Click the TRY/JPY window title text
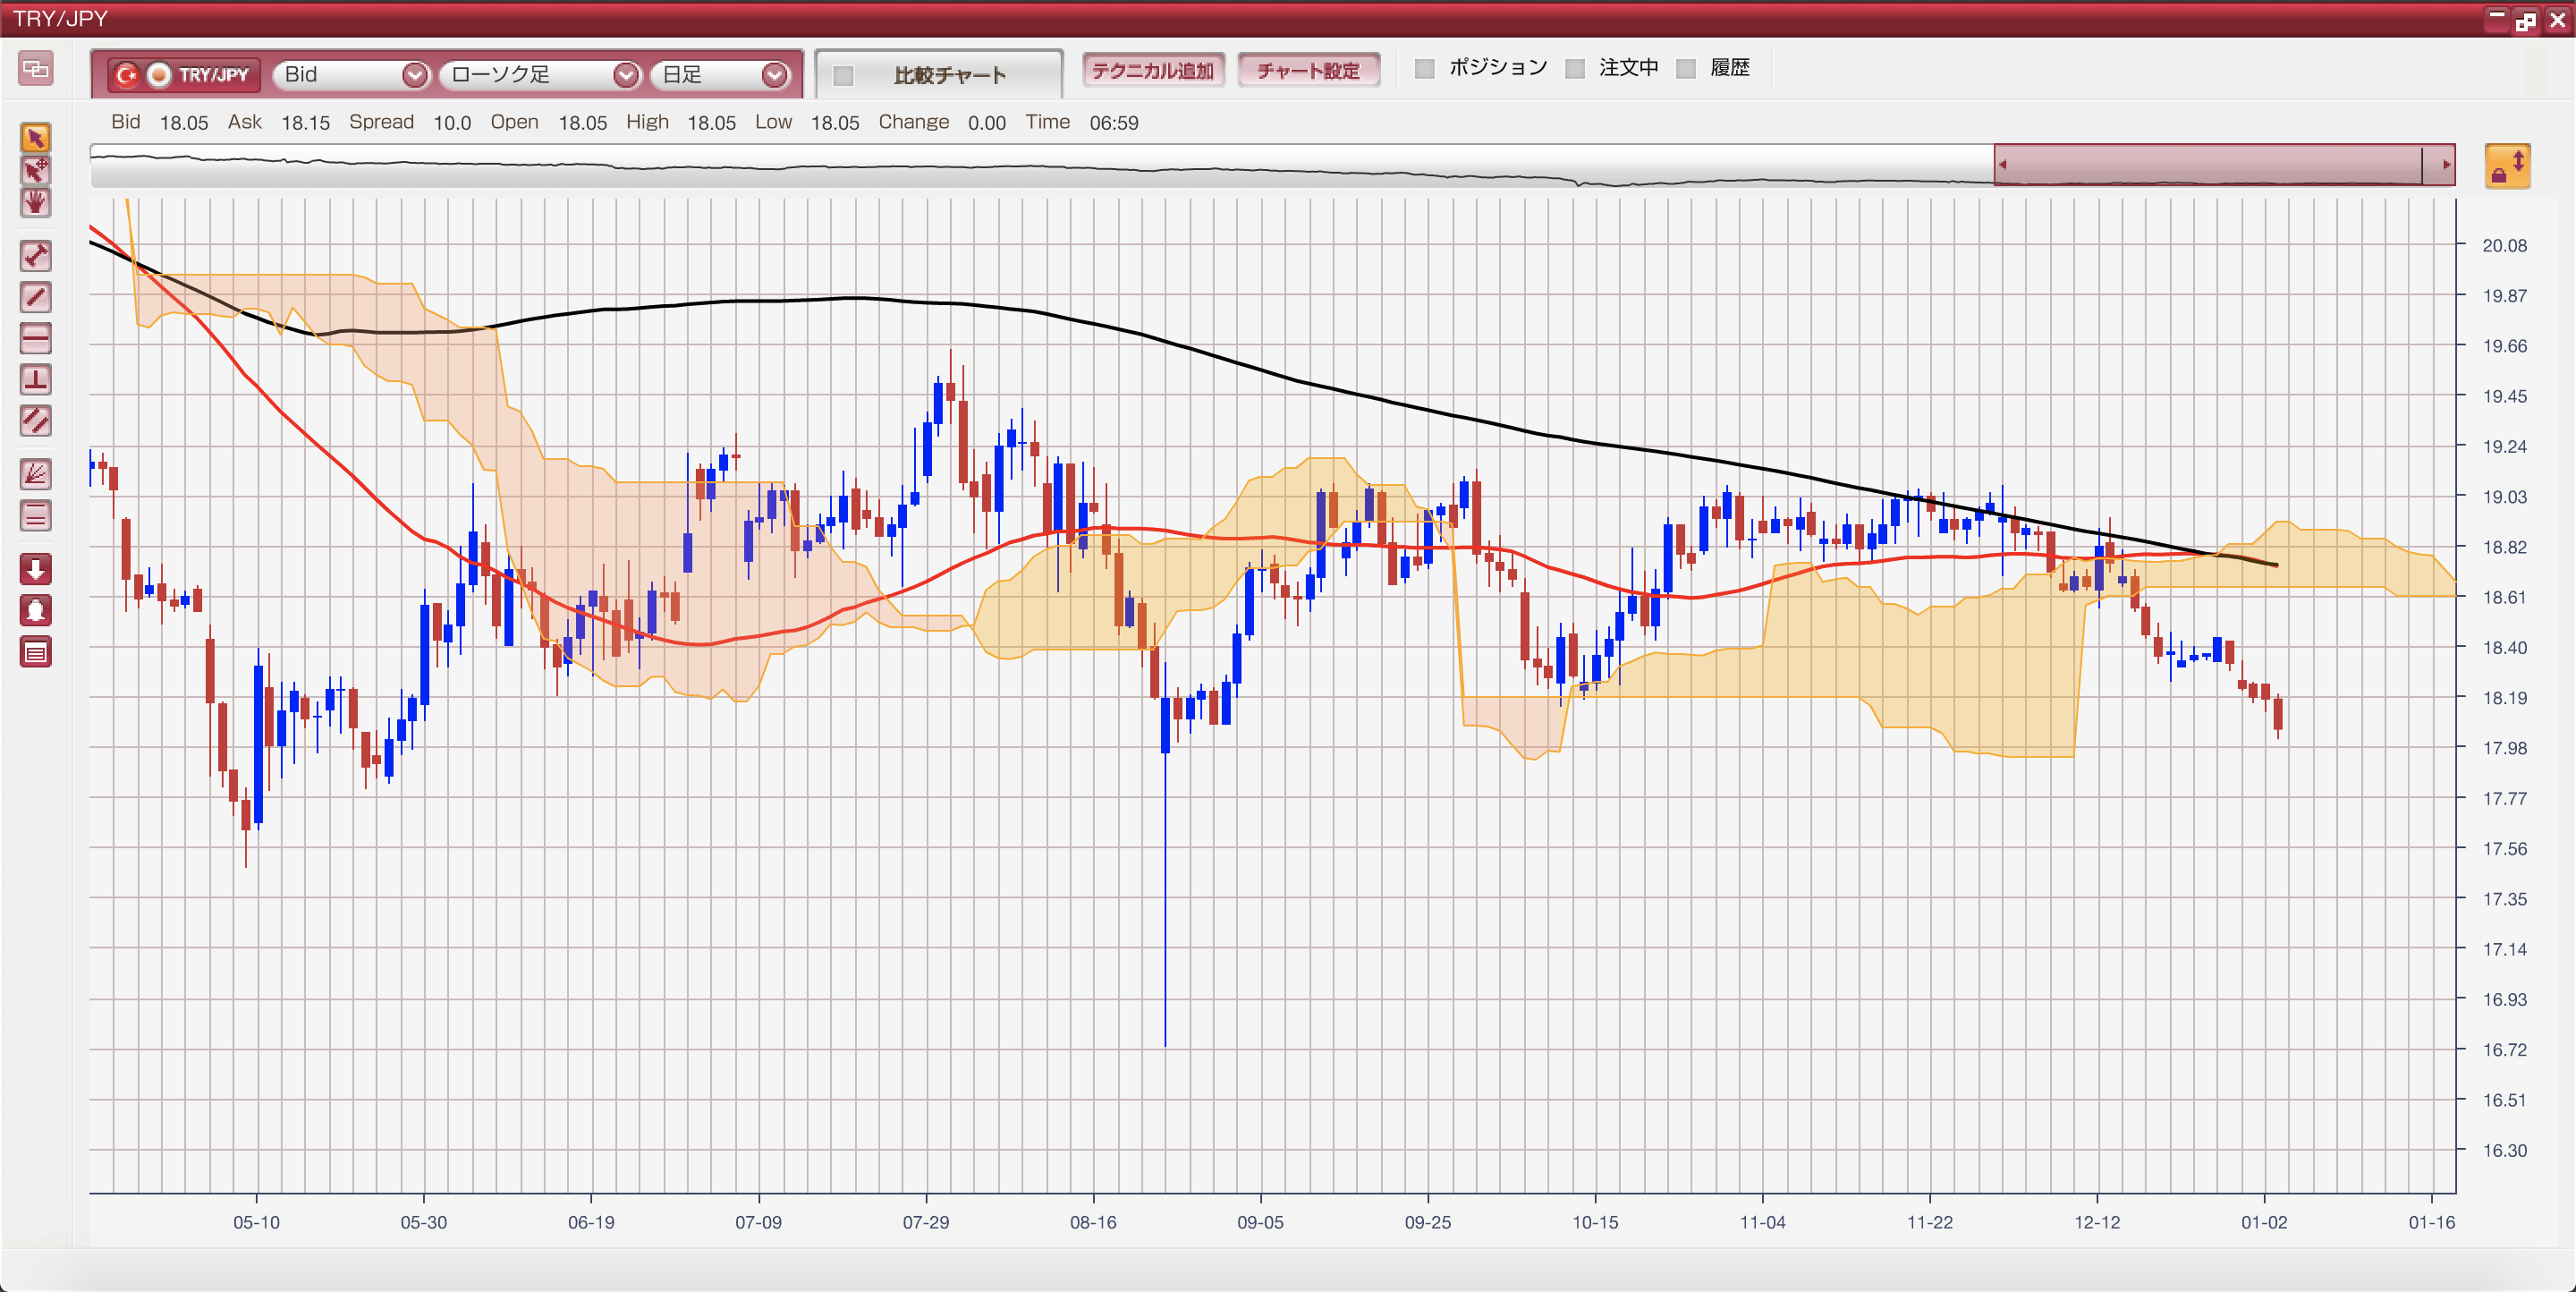The height and width of the screenshot is (1292, 2576). tap(60, 19)
